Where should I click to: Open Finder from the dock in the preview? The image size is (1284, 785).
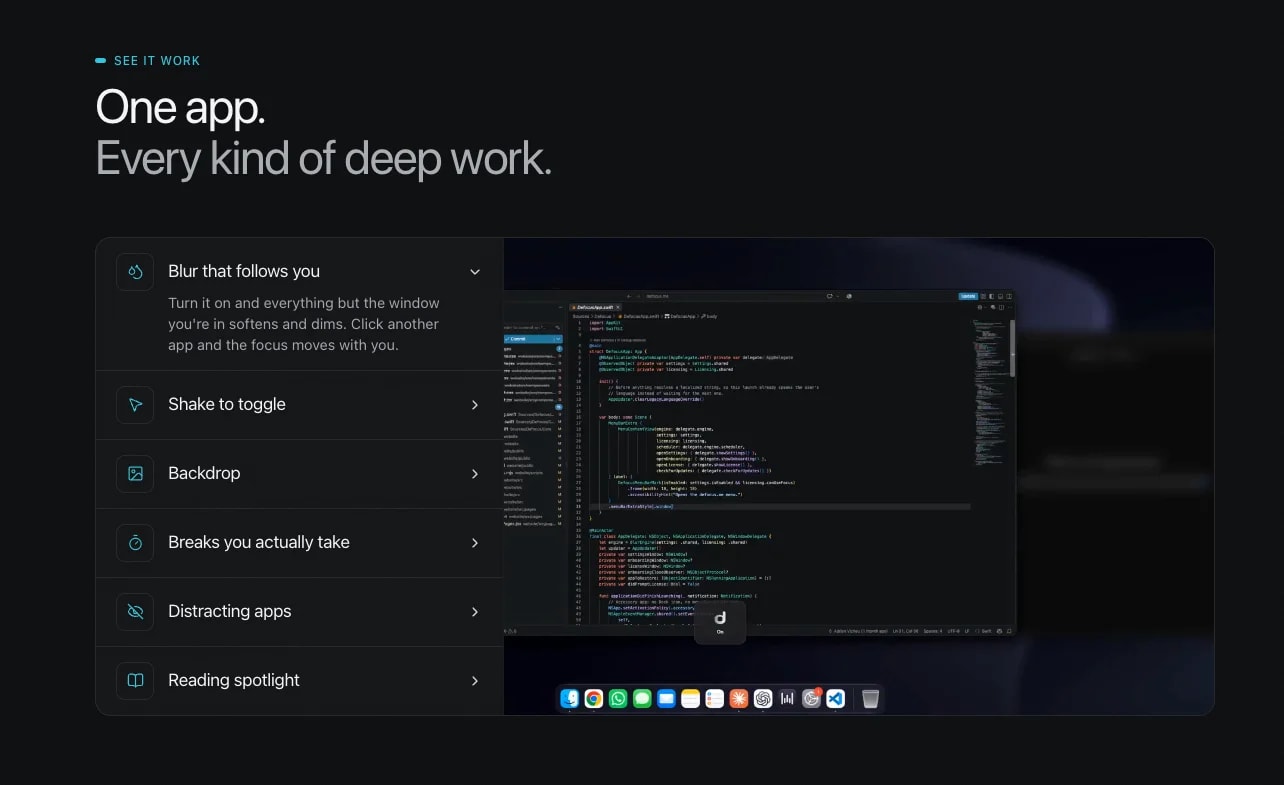coord(569,699)
